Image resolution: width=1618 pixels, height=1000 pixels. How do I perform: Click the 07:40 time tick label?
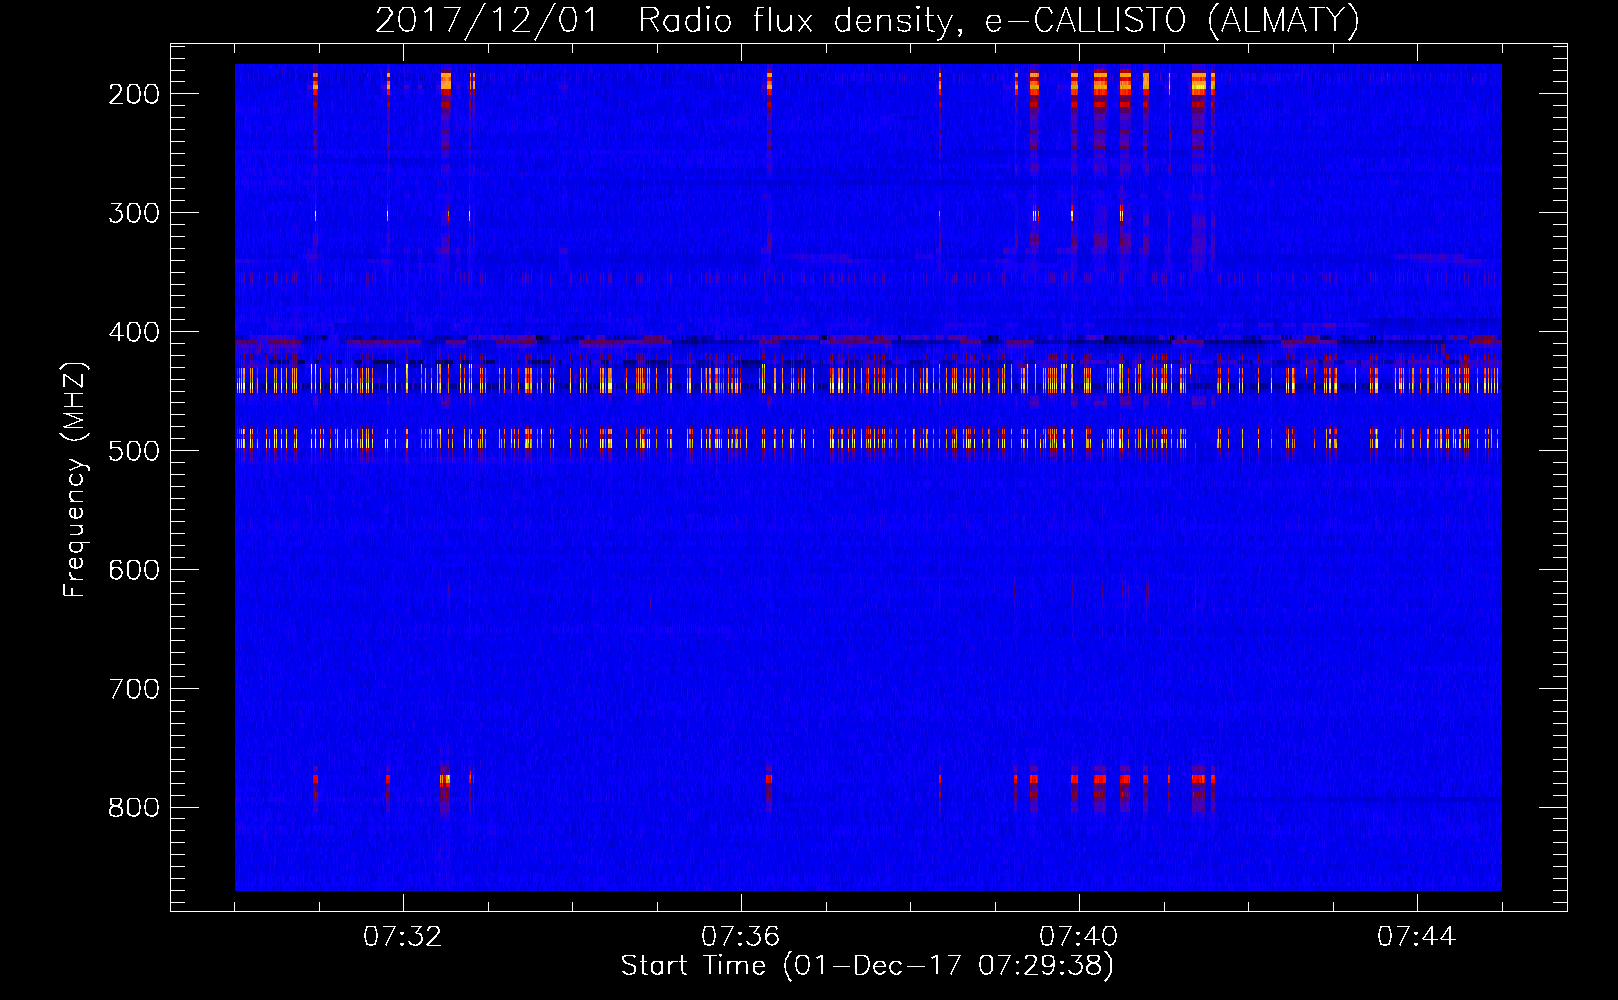coord(1079,937)
